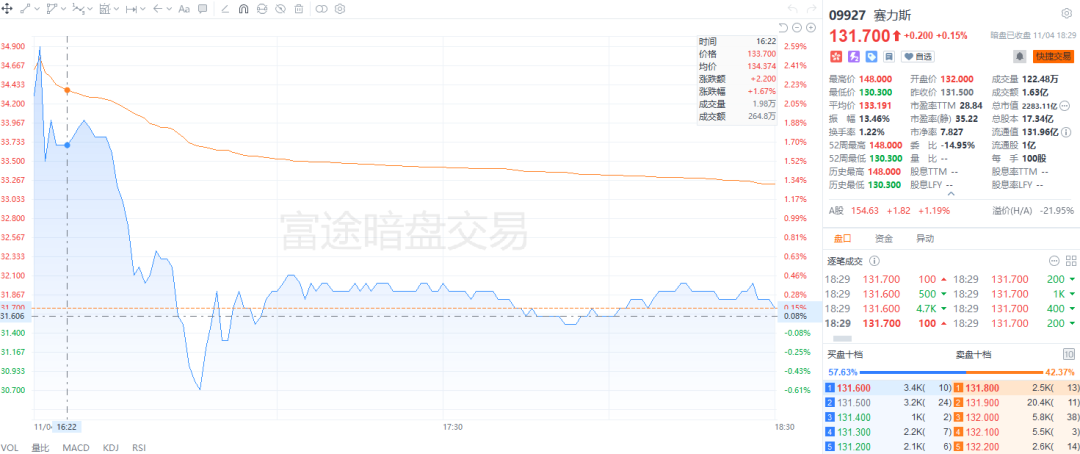The height and width of the screenshot is (454, 1080).
Task: Click the drawing sync icon
Action: (262, 9)
